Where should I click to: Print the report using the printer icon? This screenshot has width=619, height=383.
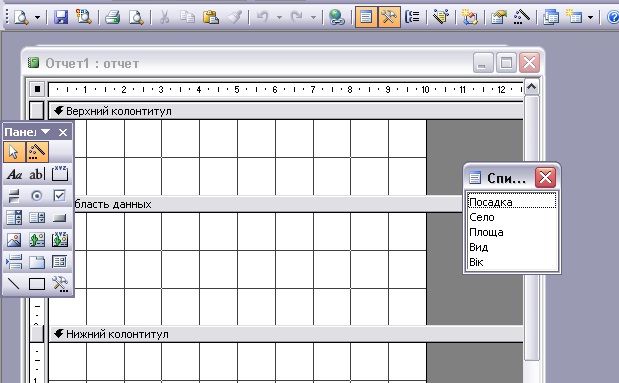113,17
